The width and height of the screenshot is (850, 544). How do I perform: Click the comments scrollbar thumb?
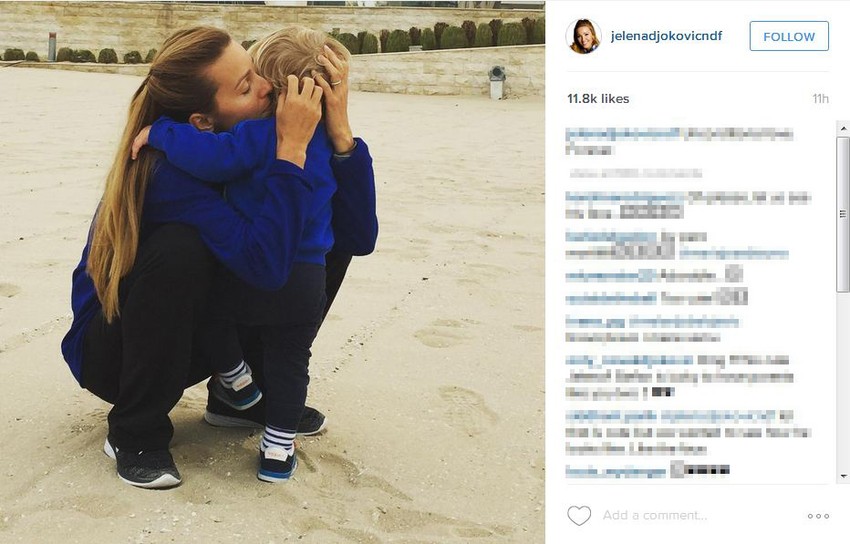tap(843, 214)
